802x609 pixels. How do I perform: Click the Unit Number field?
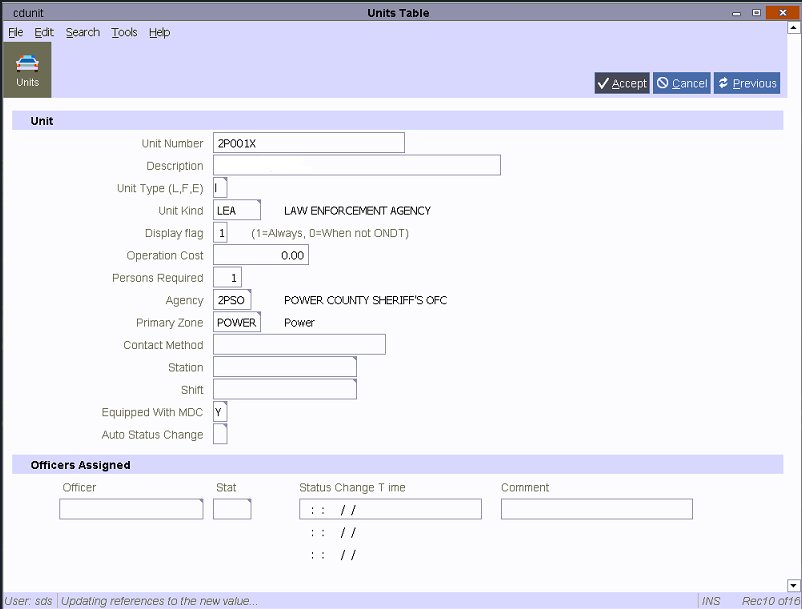pos(309,143)
